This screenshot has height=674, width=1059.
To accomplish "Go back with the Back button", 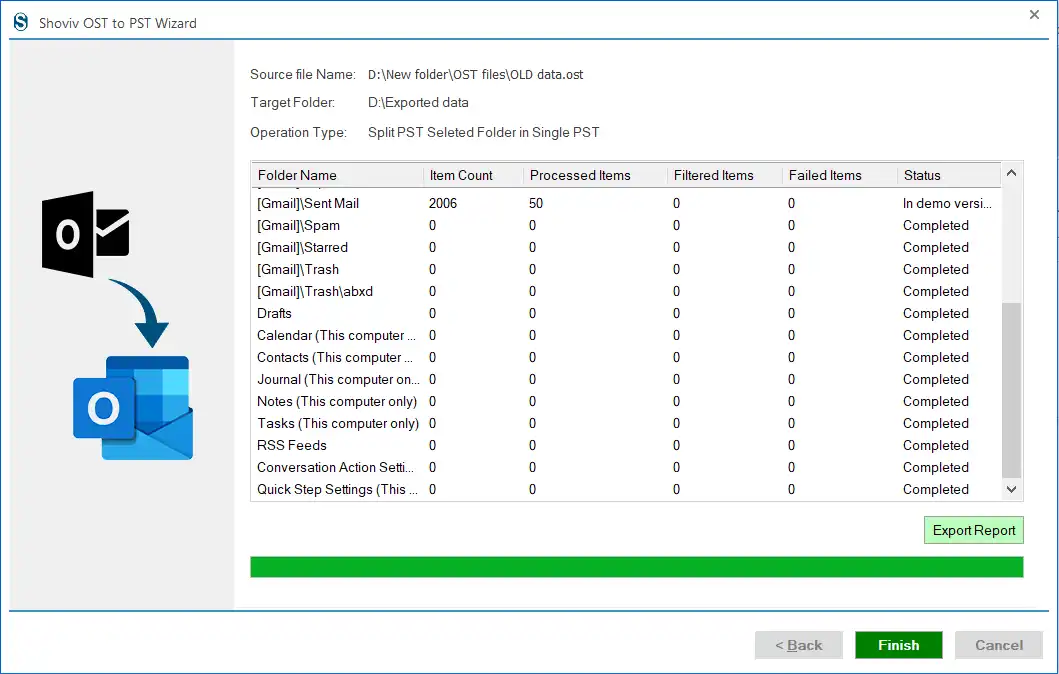I will [x=798, y=645].
